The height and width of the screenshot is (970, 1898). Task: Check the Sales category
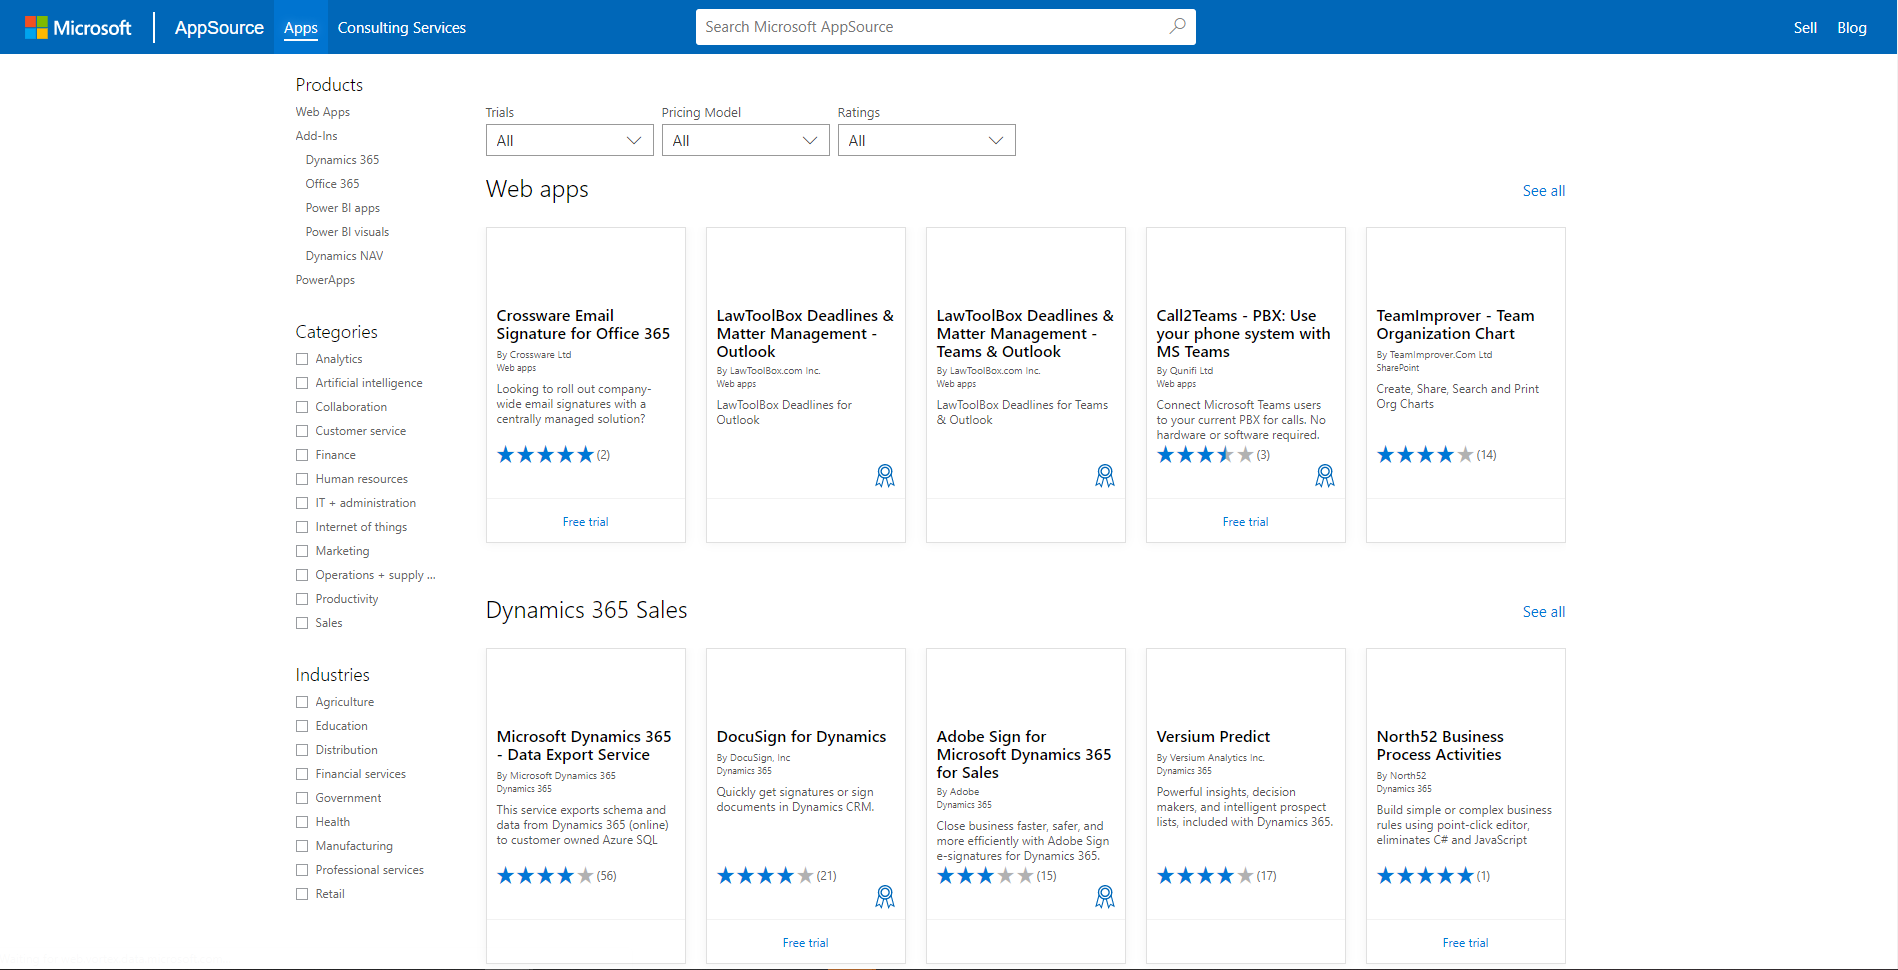[x=302, y=623]
